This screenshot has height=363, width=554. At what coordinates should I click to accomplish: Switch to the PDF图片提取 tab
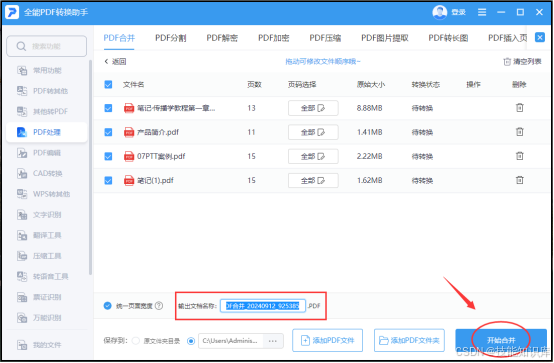click(x=385, y=38)
